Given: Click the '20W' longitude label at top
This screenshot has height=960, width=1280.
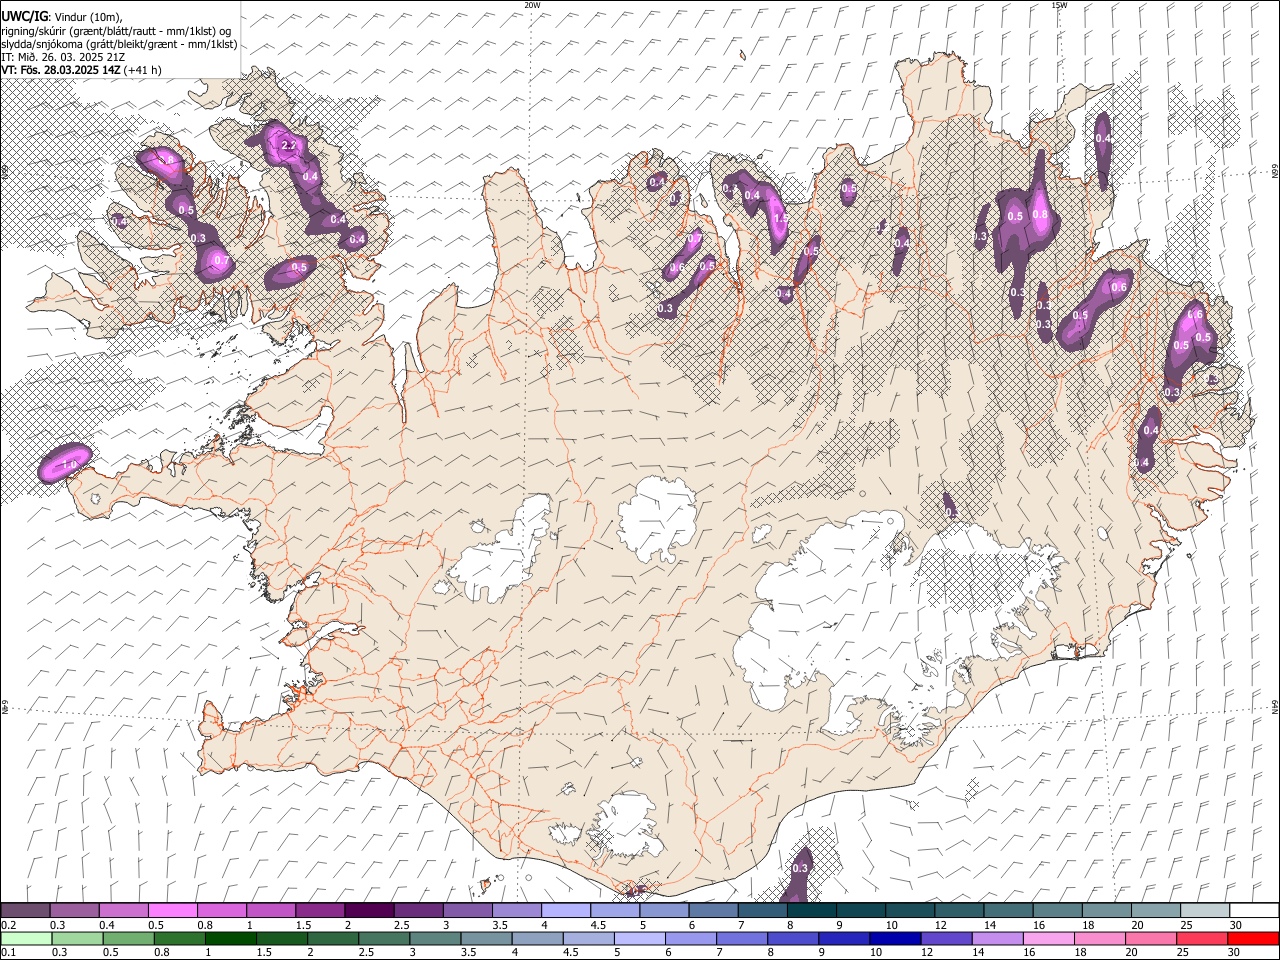Looking at the screenshot, I should 532,5.
